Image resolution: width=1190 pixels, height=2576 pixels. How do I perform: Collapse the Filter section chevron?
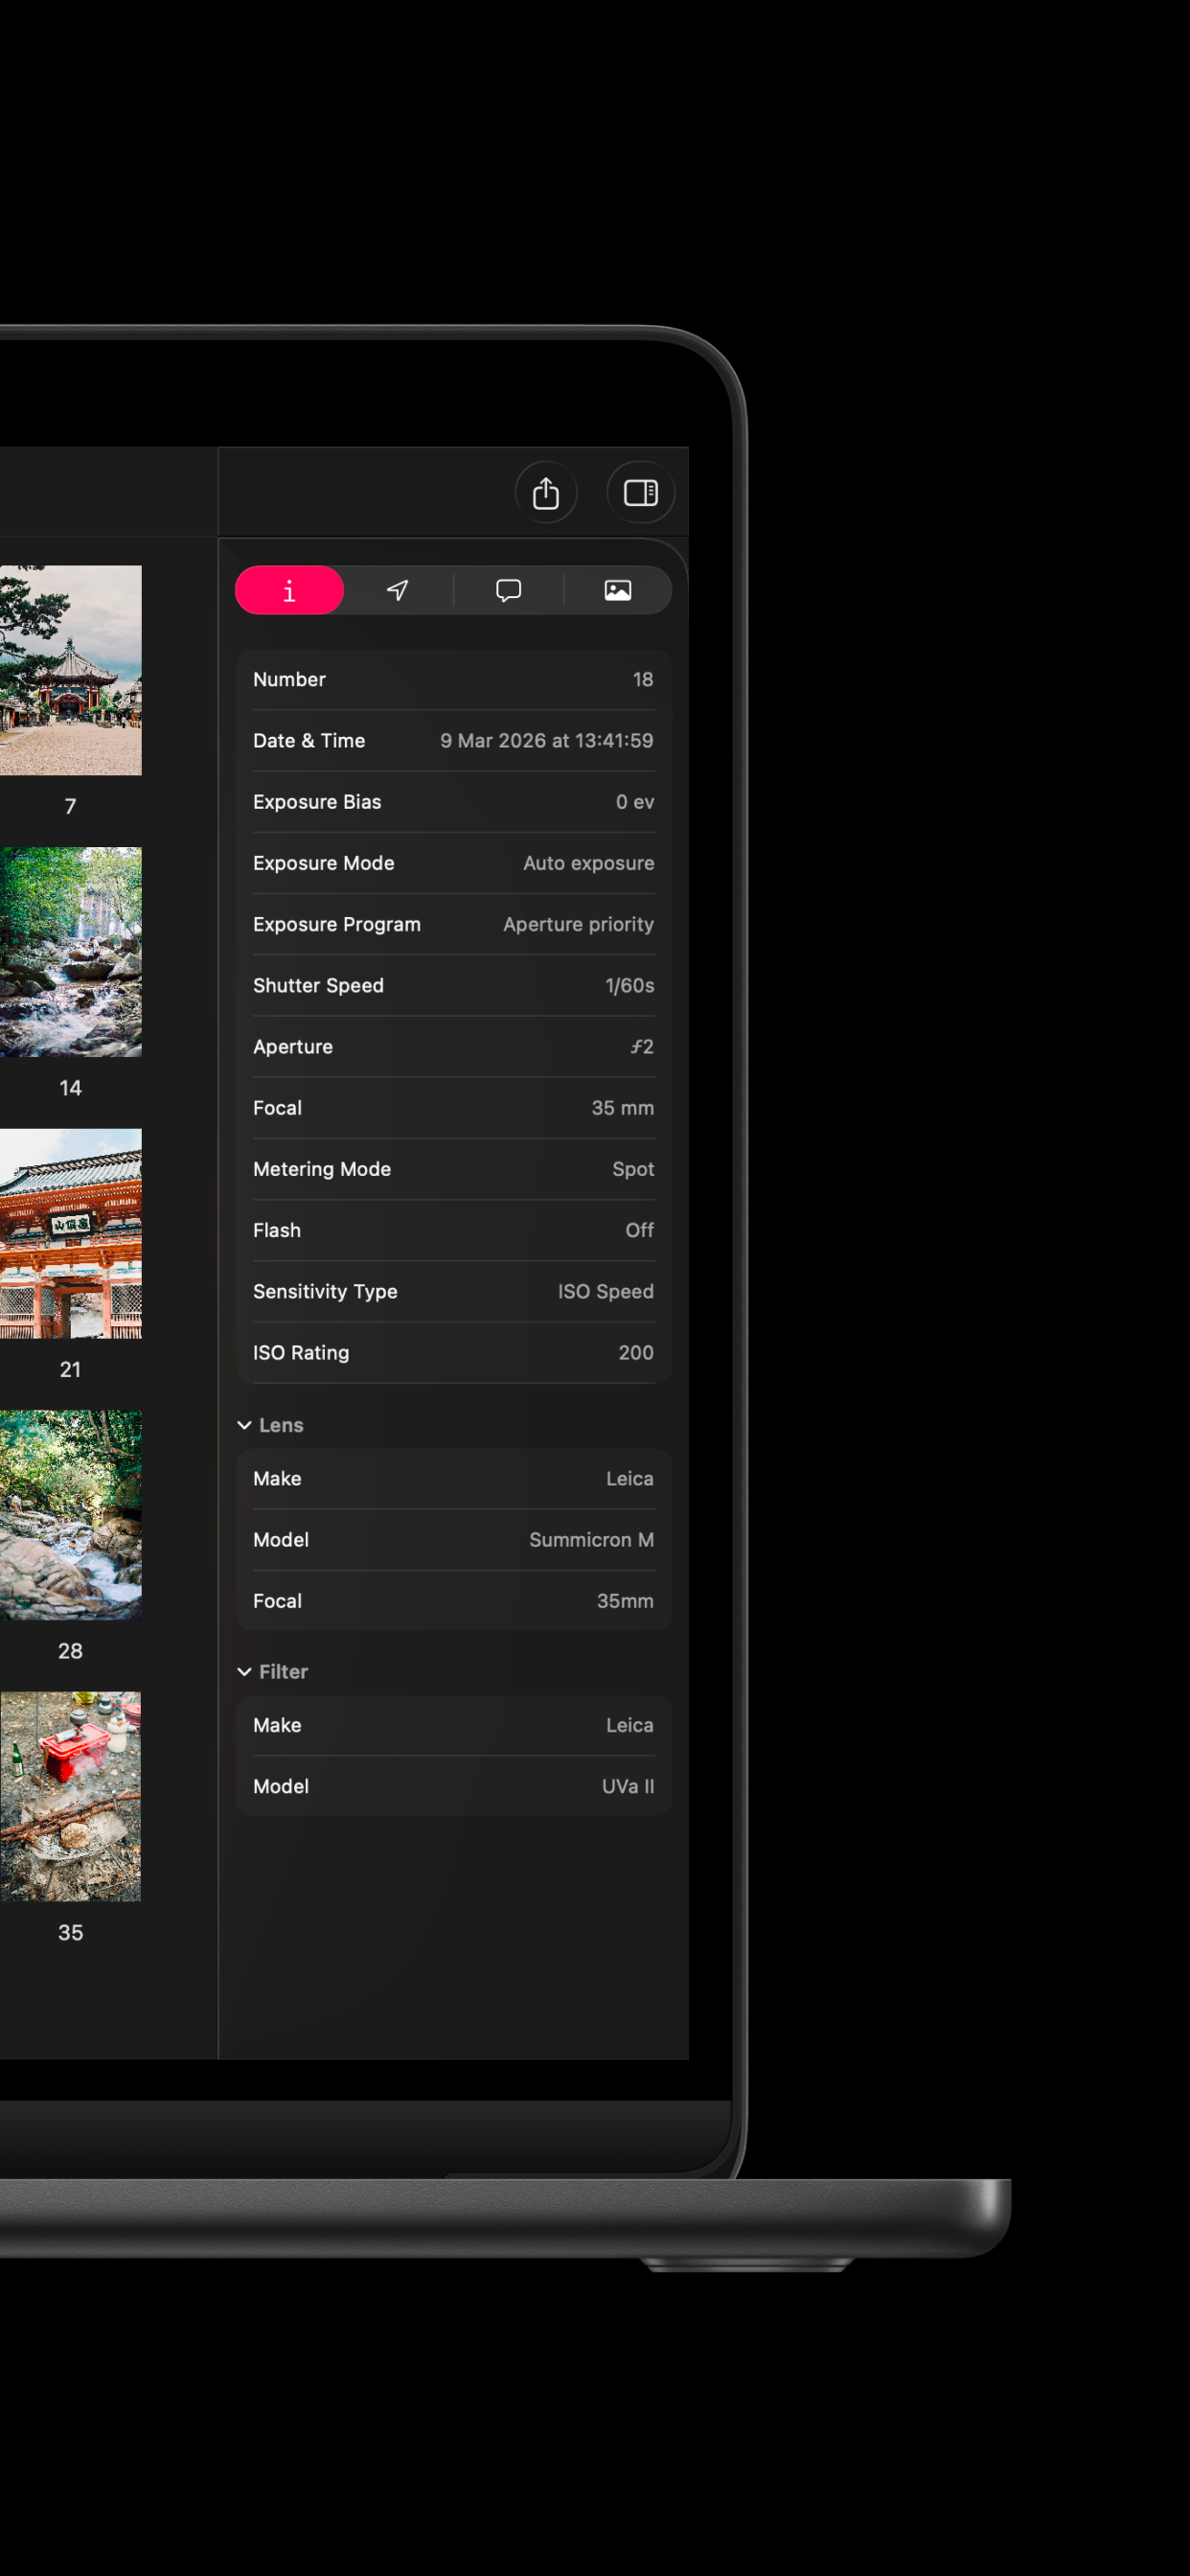244,1672
